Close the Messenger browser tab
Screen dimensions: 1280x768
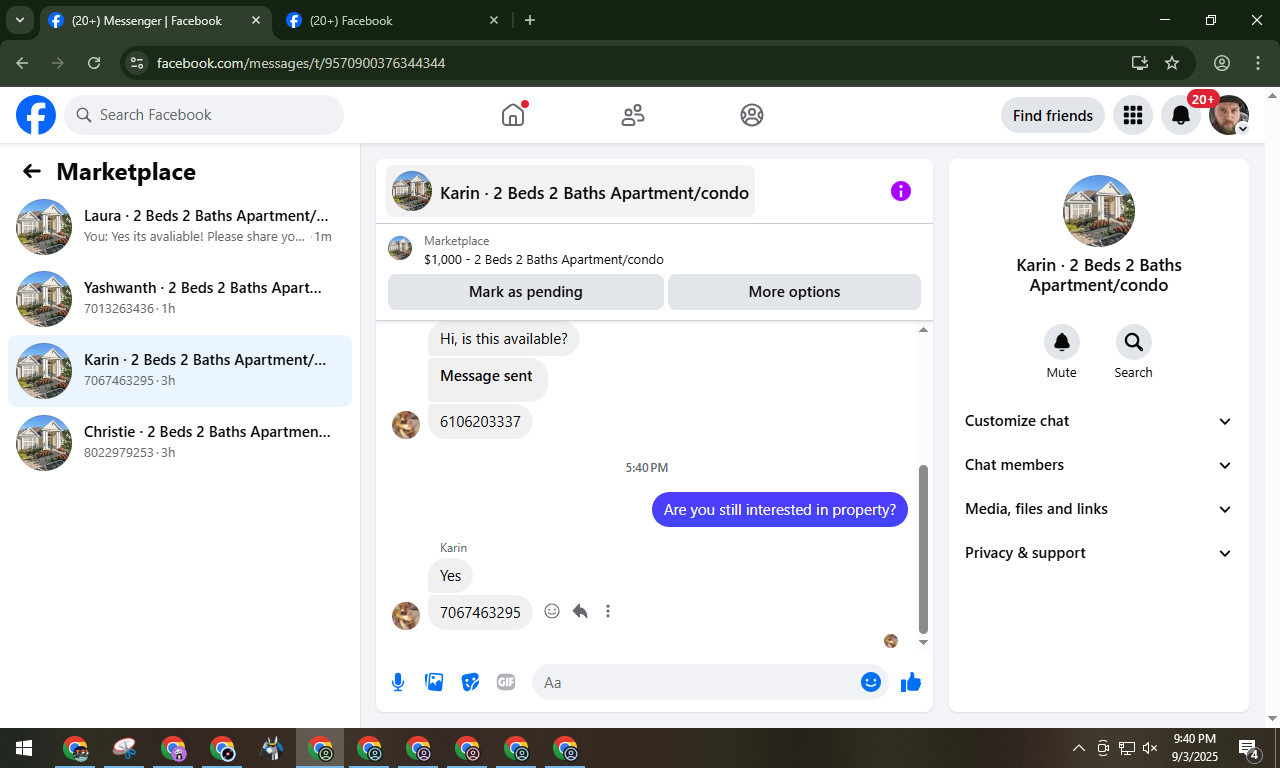point(256,20)
